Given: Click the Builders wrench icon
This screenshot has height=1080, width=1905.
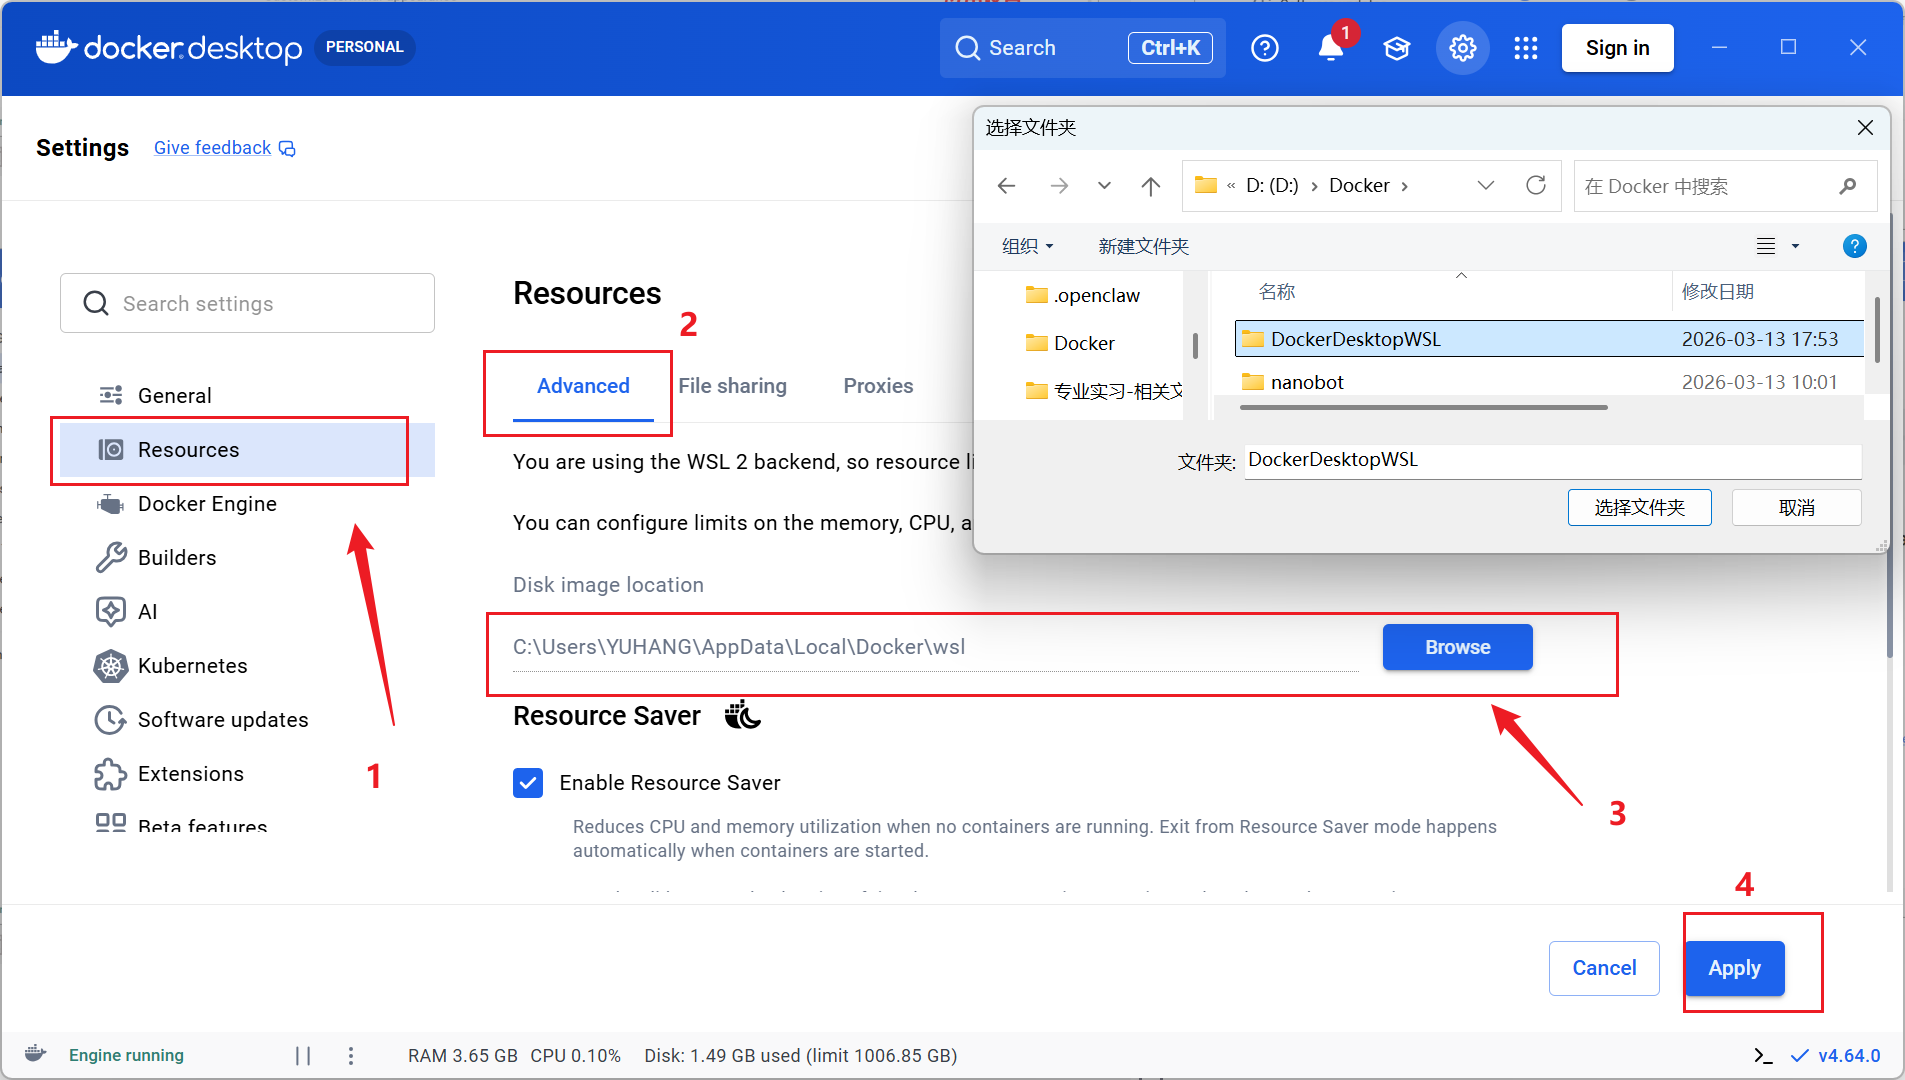Looking at the screenshot, I should 111,558.
